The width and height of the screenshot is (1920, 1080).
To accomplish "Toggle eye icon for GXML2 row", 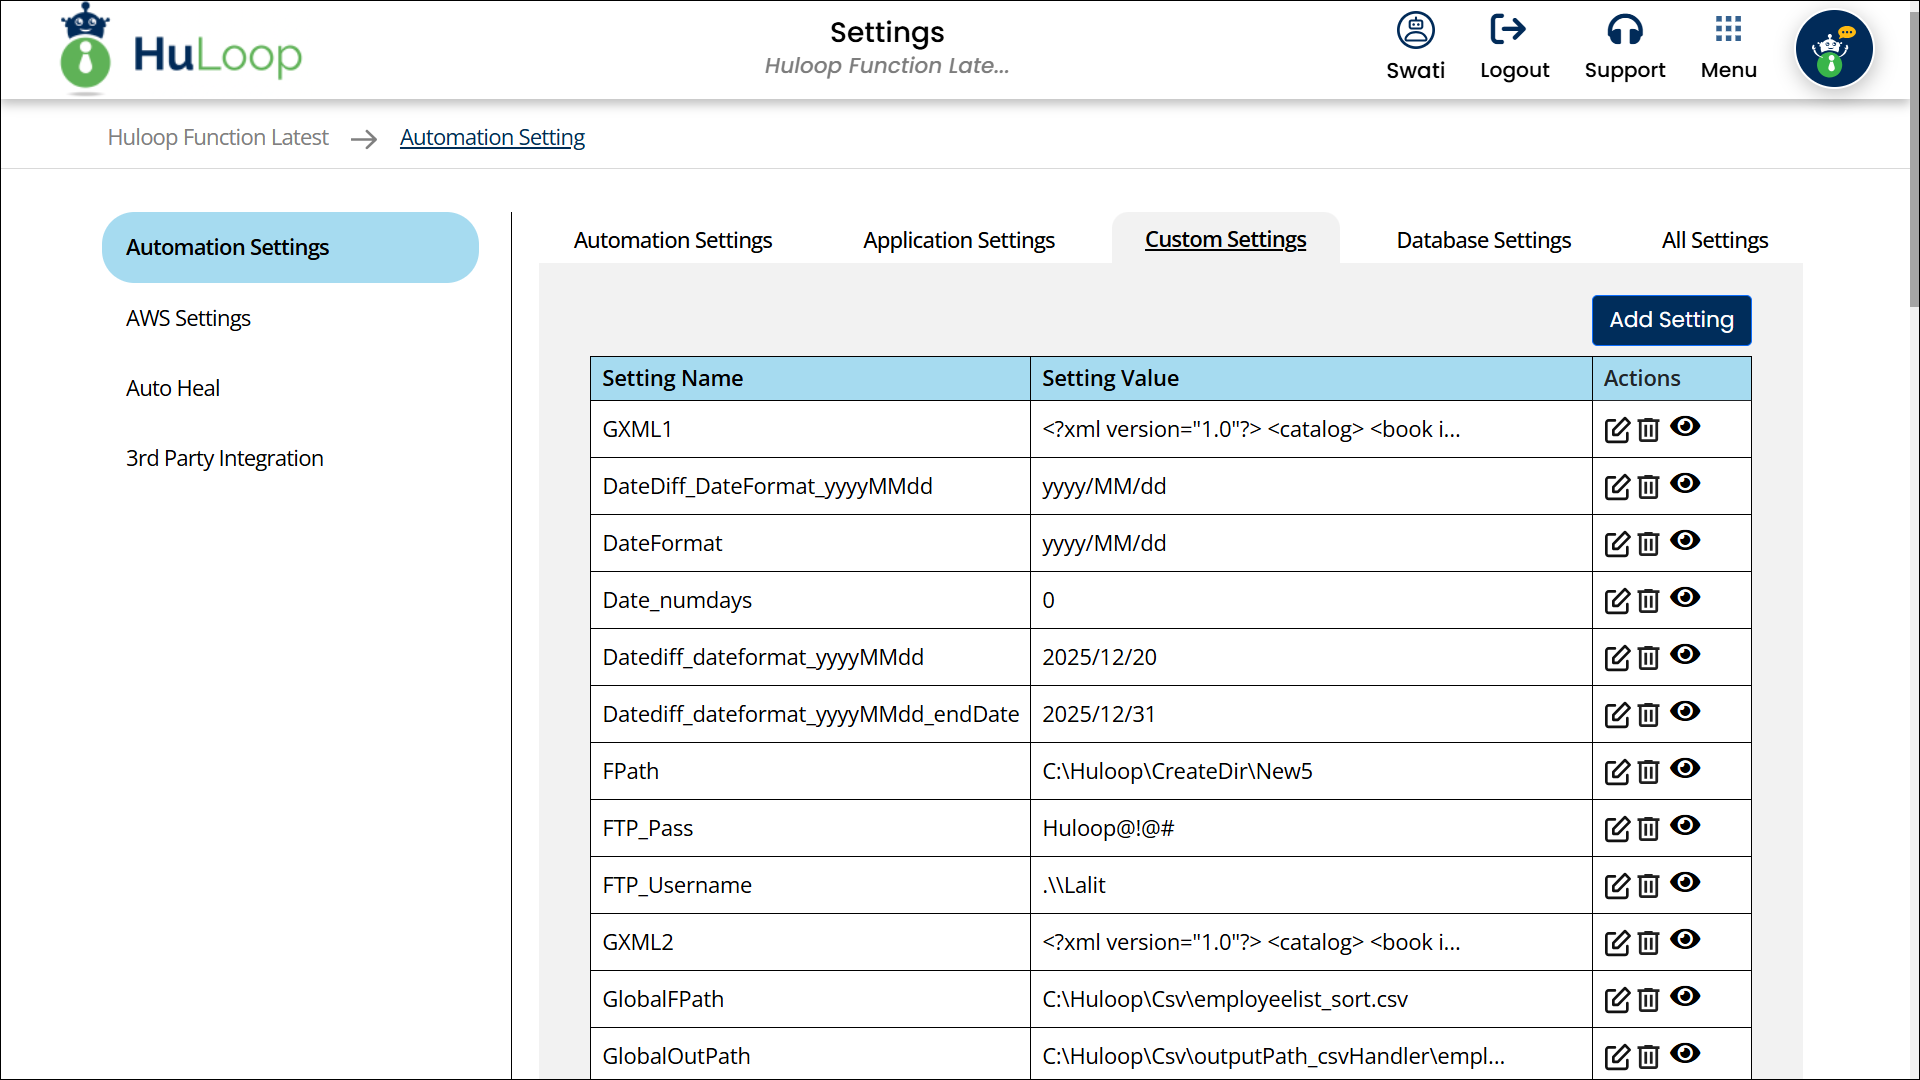I will point(1685,939).
